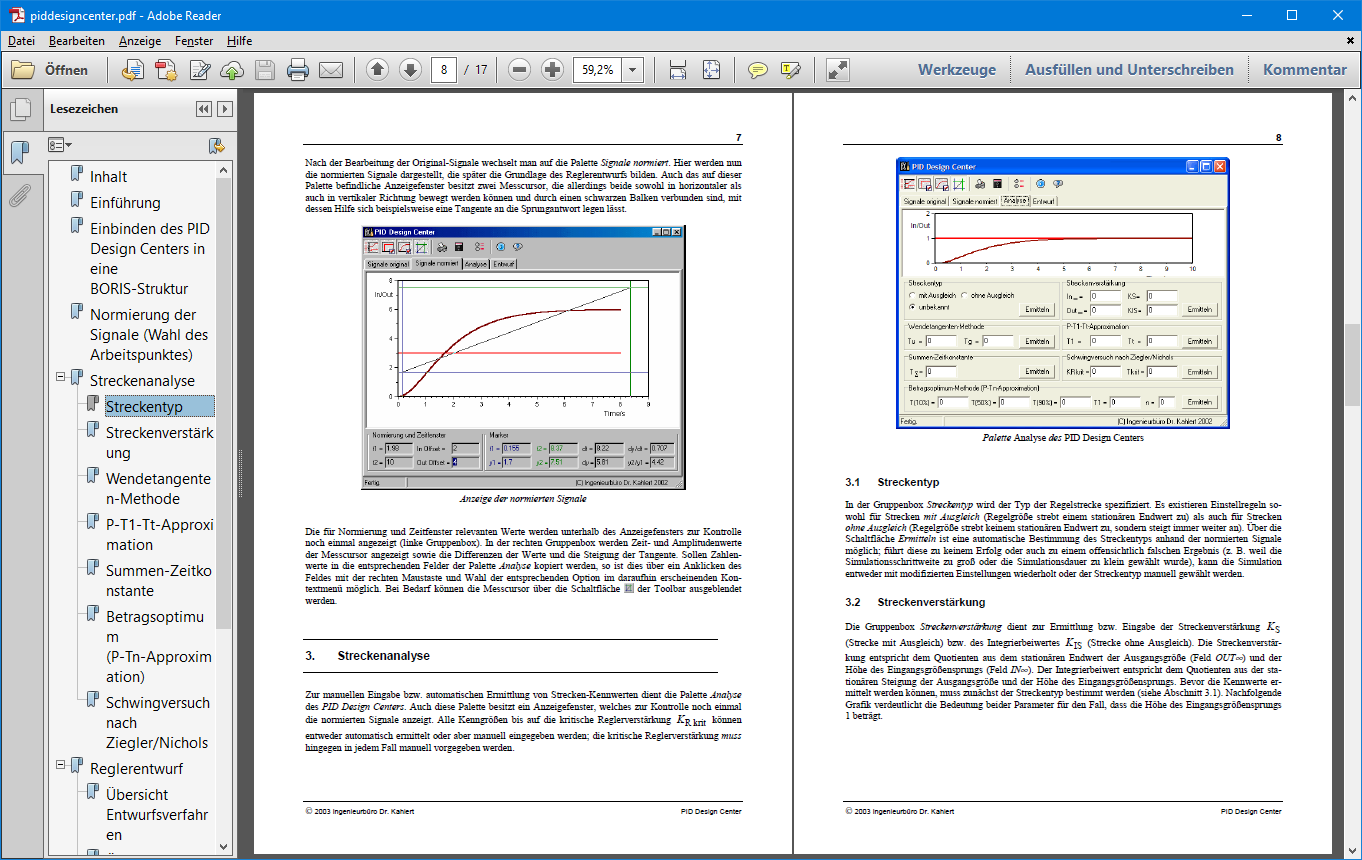Click the page number input field
The height and width of the screenshot is (860, 1362).
pos(444,70)
